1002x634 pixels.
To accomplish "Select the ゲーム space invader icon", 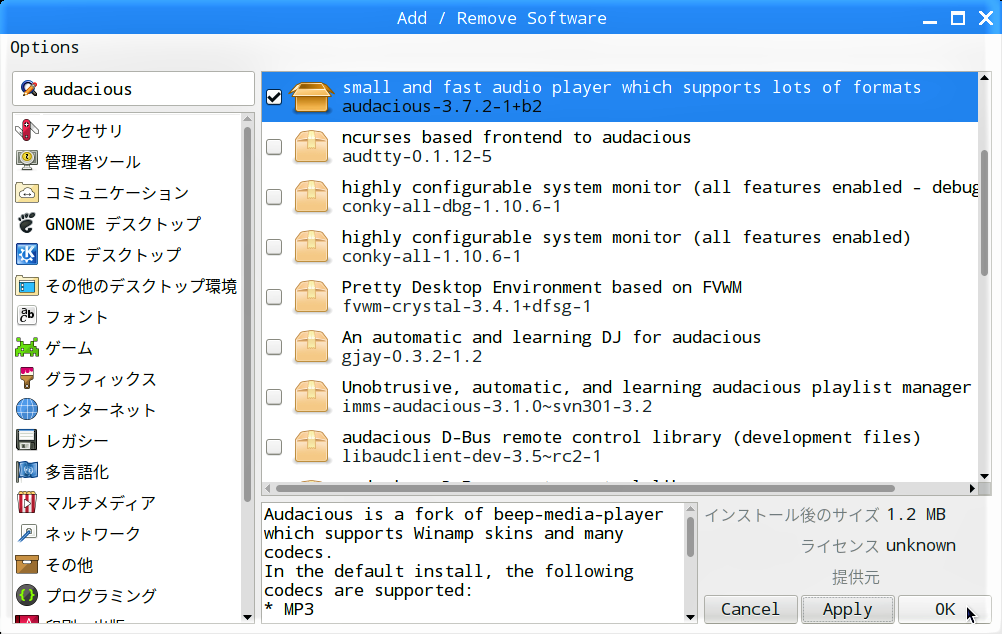I will pos(27,348).
